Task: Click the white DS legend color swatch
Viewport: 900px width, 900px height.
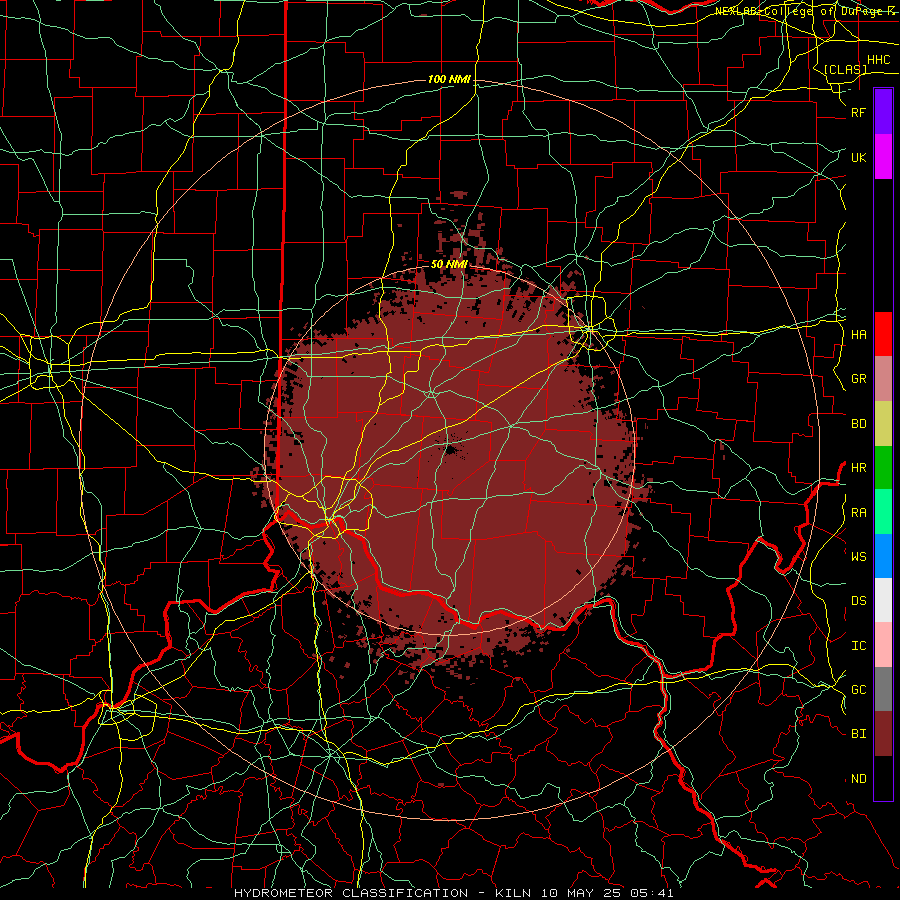Action: 883,600
